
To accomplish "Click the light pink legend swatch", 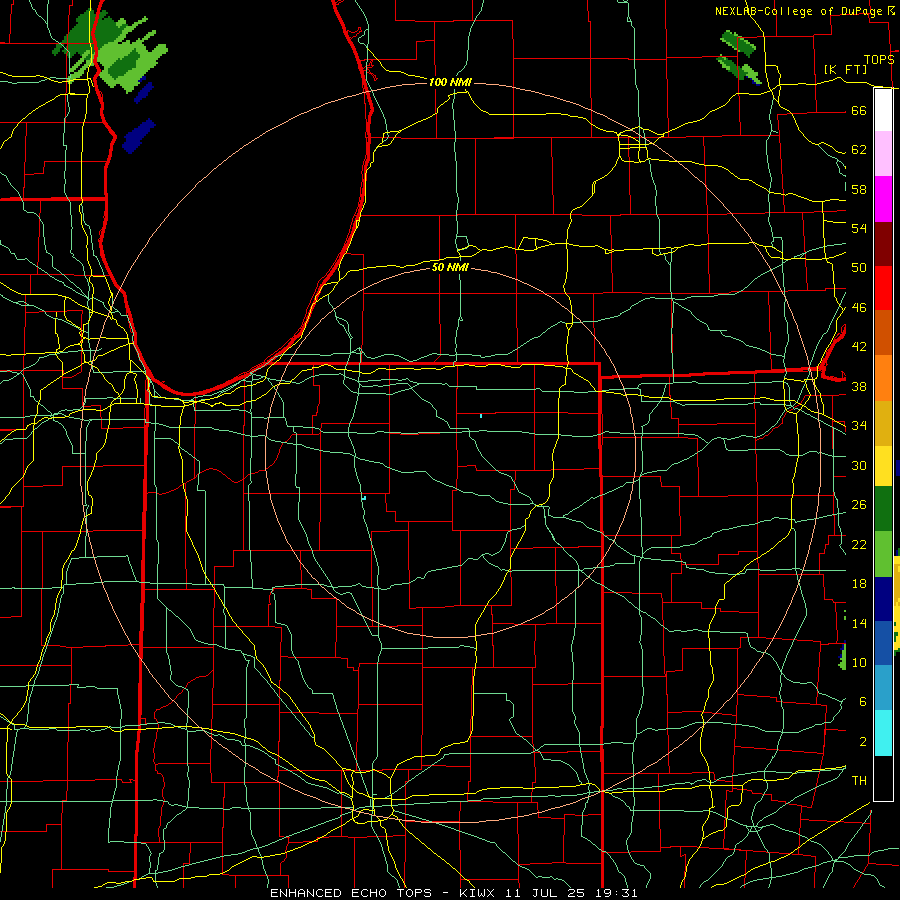I will pos(883,154).
